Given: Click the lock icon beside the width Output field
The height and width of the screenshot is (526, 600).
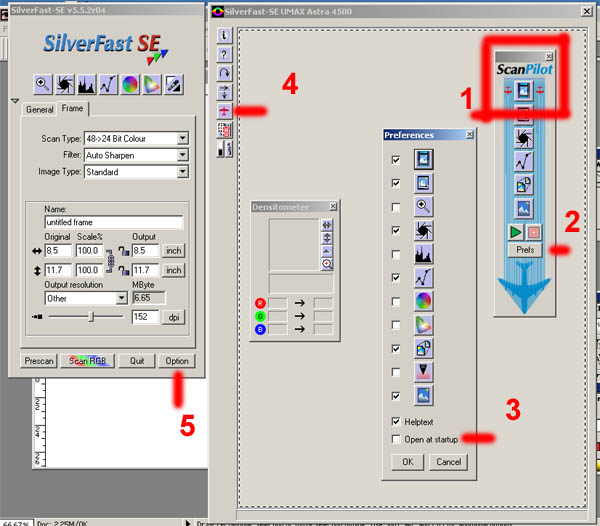Looking at the screenshot, I should [x=124, y=251].
